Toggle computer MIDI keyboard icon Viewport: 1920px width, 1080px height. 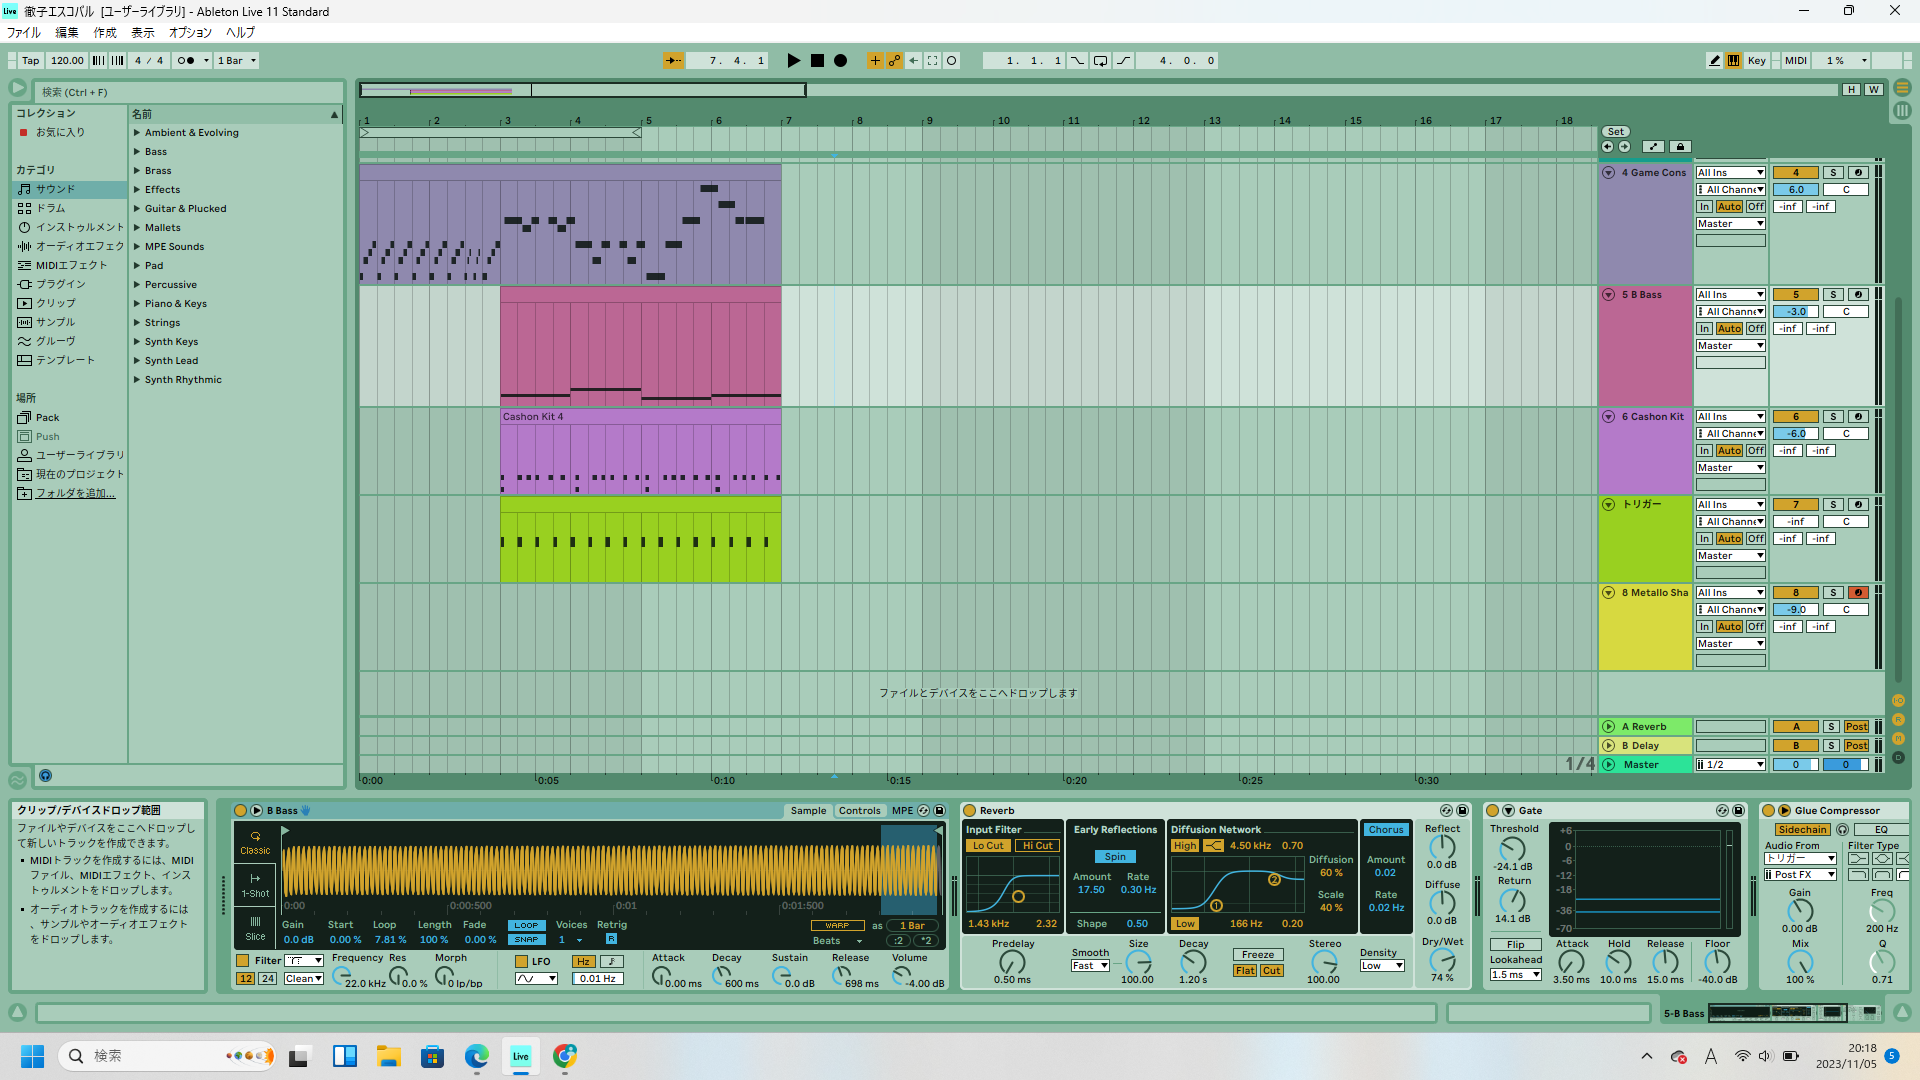pos(1733,61)
